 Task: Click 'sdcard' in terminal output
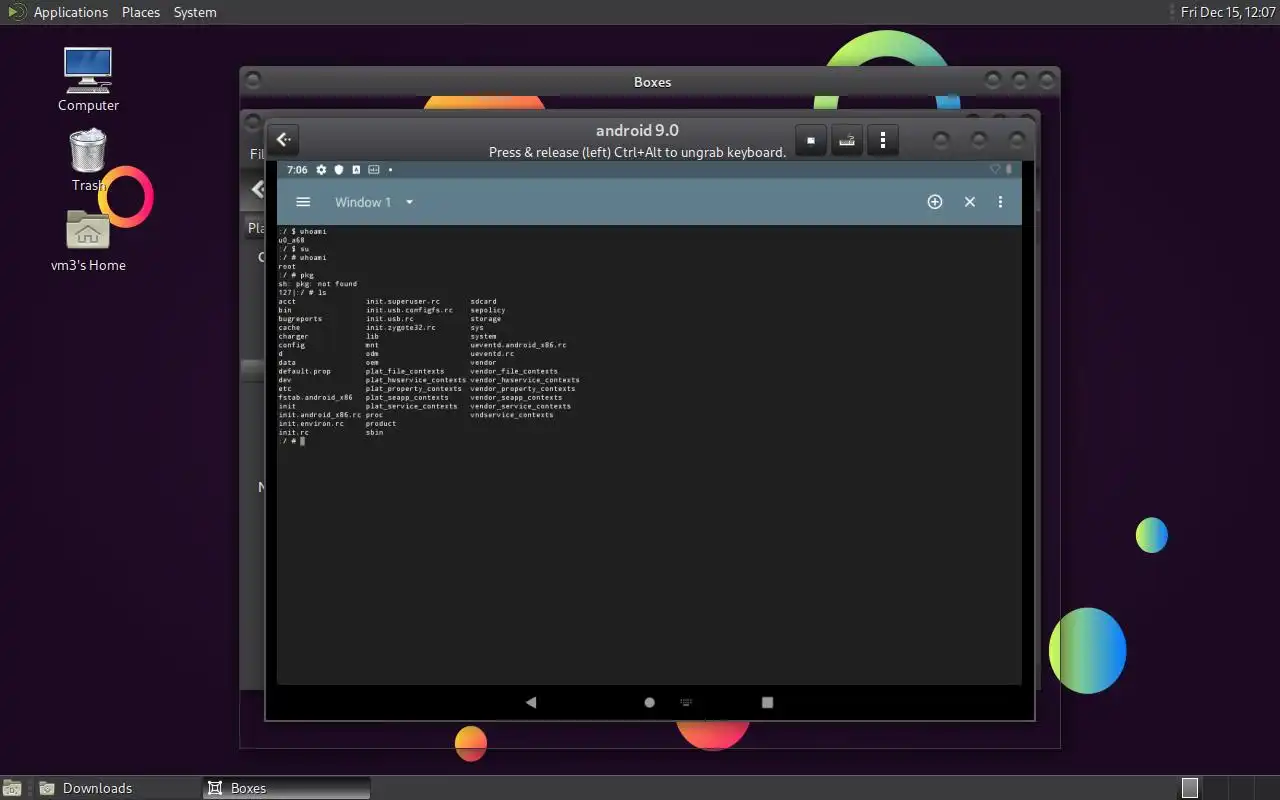[x=483, y=301]
